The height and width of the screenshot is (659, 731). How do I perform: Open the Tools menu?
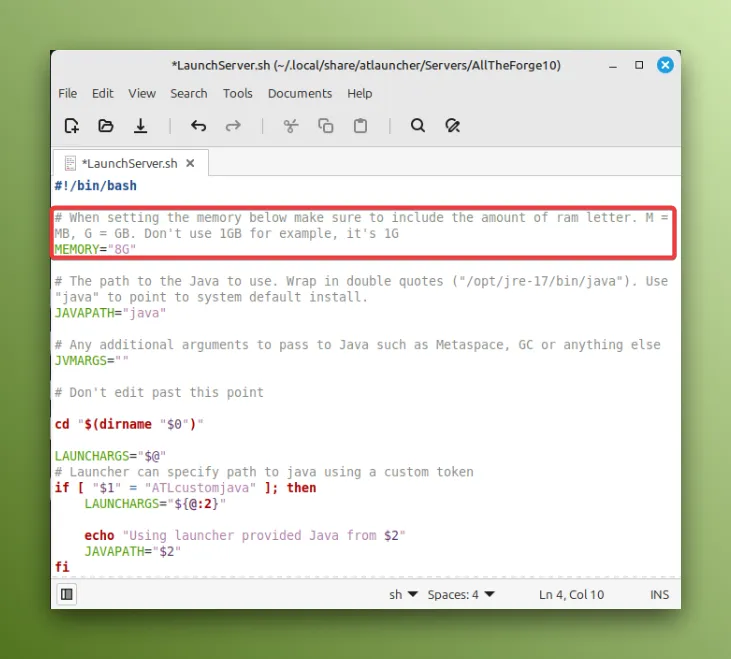238,93
